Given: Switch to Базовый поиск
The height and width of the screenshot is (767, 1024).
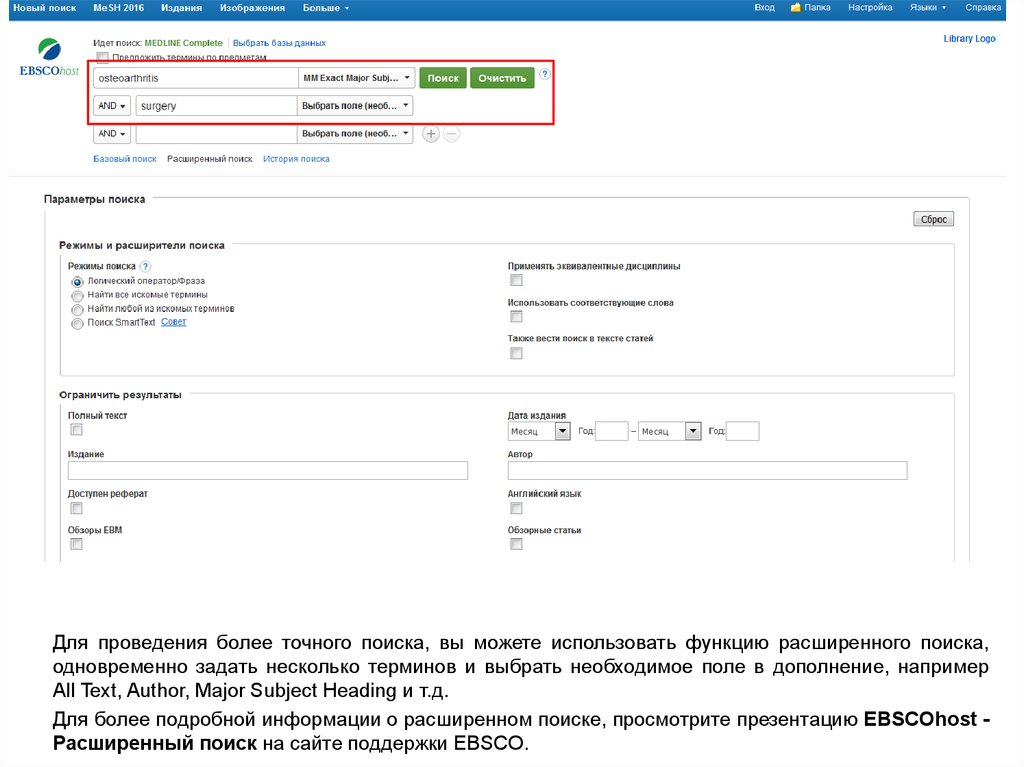Looking at the screenshot, I should pos(125,159).
